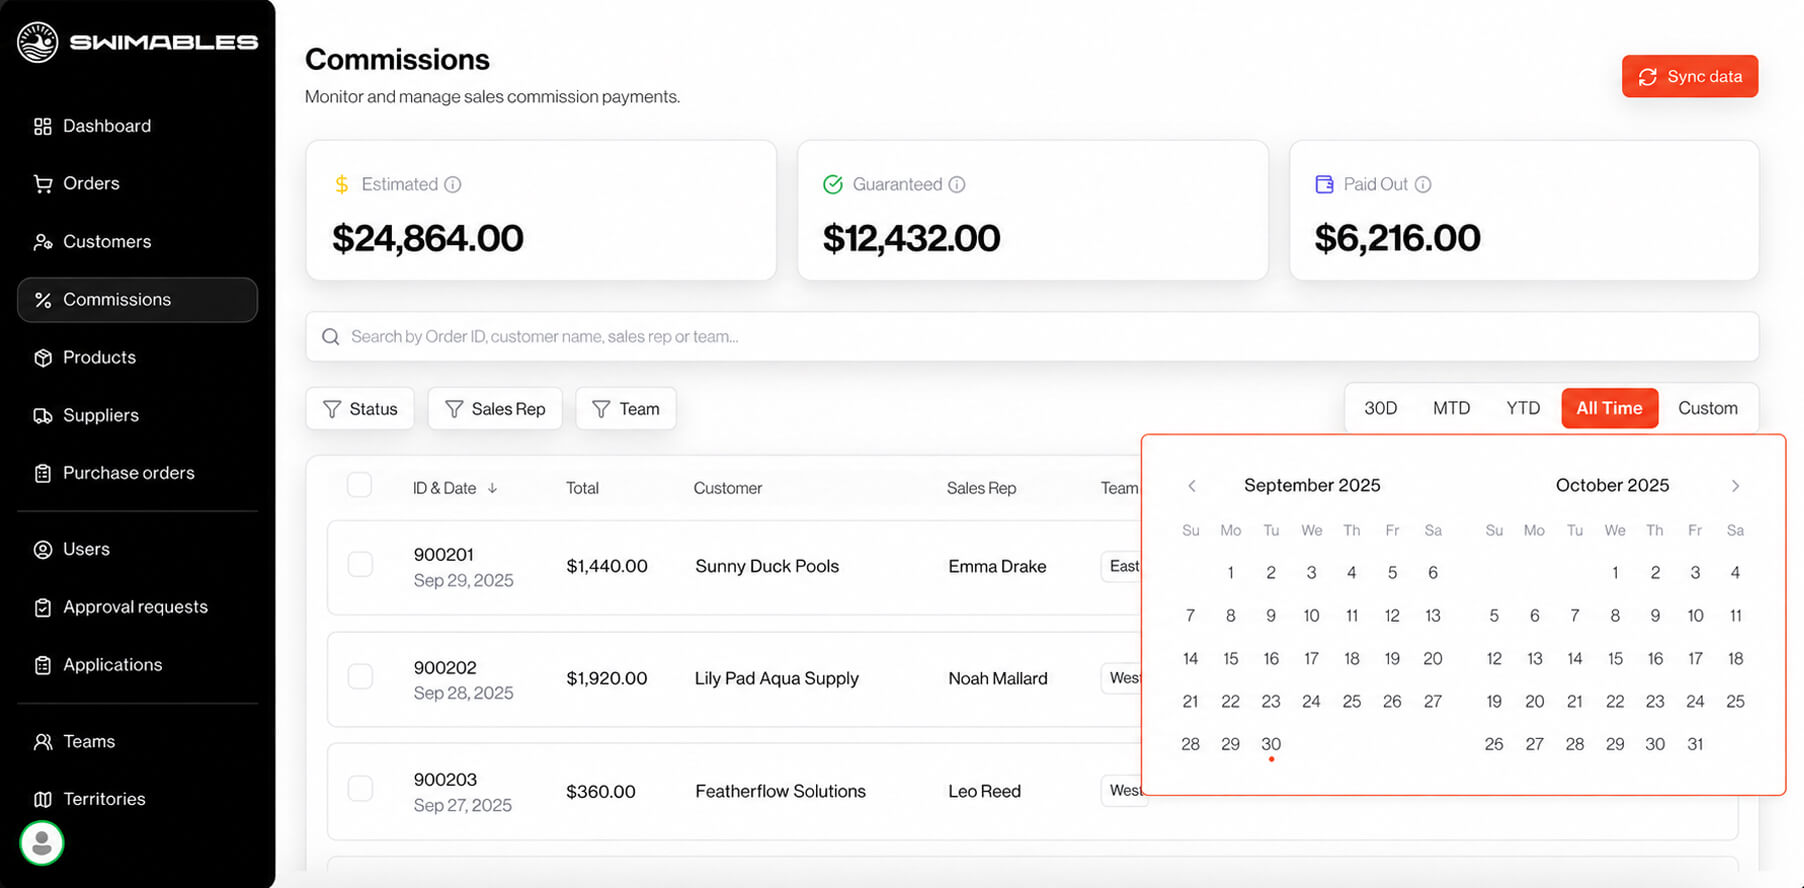Select the YTD range tab
This screenshot has height=888, width=1804.
click(x=1523, y=408)
